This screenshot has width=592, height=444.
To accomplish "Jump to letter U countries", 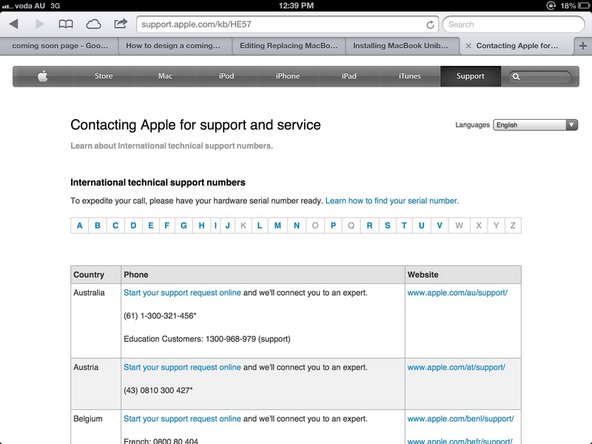I will point(422,225).
